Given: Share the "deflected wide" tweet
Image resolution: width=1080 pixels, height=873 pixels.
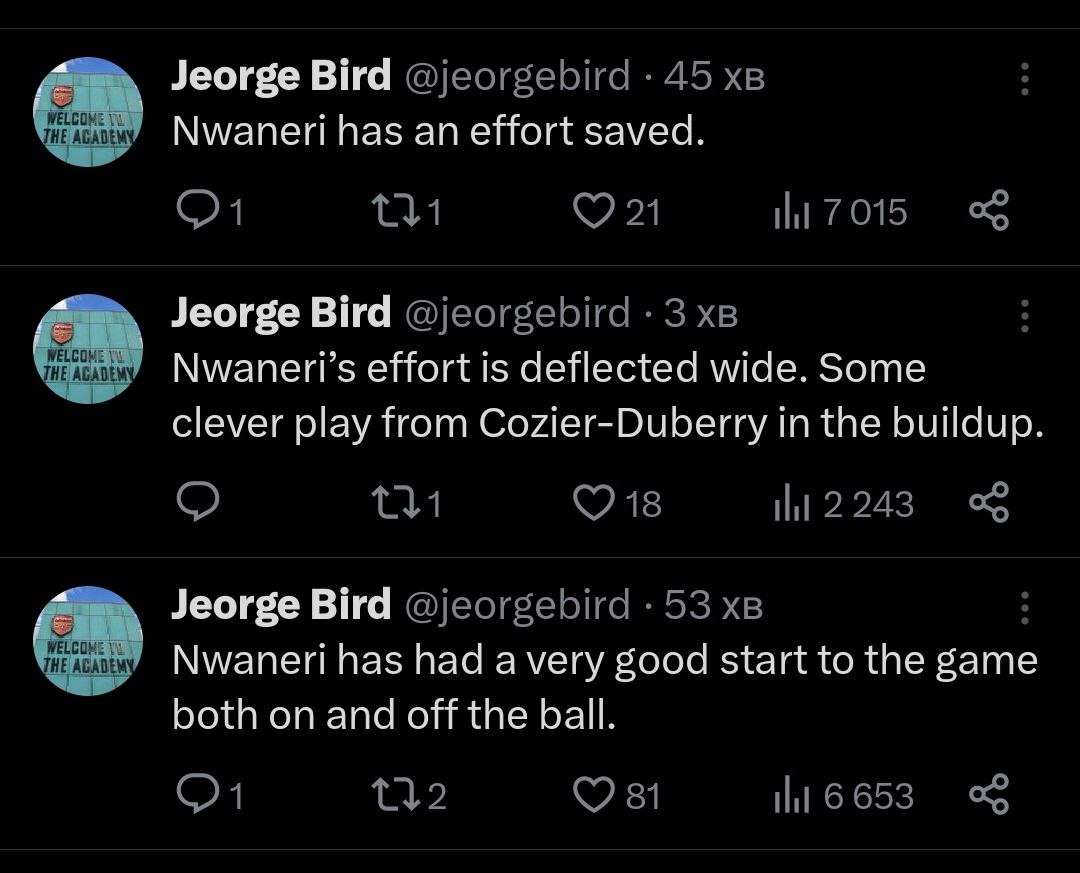Looking at the screenshot, I should (x=990, y=503).
